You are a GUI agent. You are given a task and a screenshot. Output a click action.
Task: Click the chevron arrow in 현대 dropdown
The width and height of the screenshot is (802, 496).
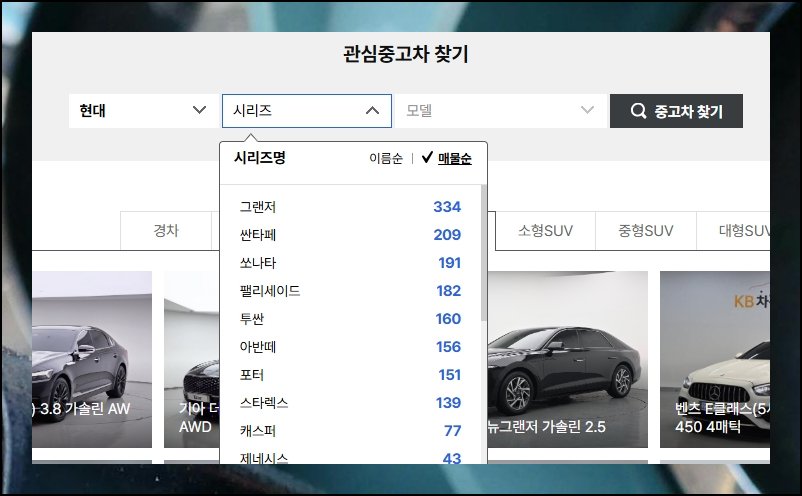pos(199,110)
